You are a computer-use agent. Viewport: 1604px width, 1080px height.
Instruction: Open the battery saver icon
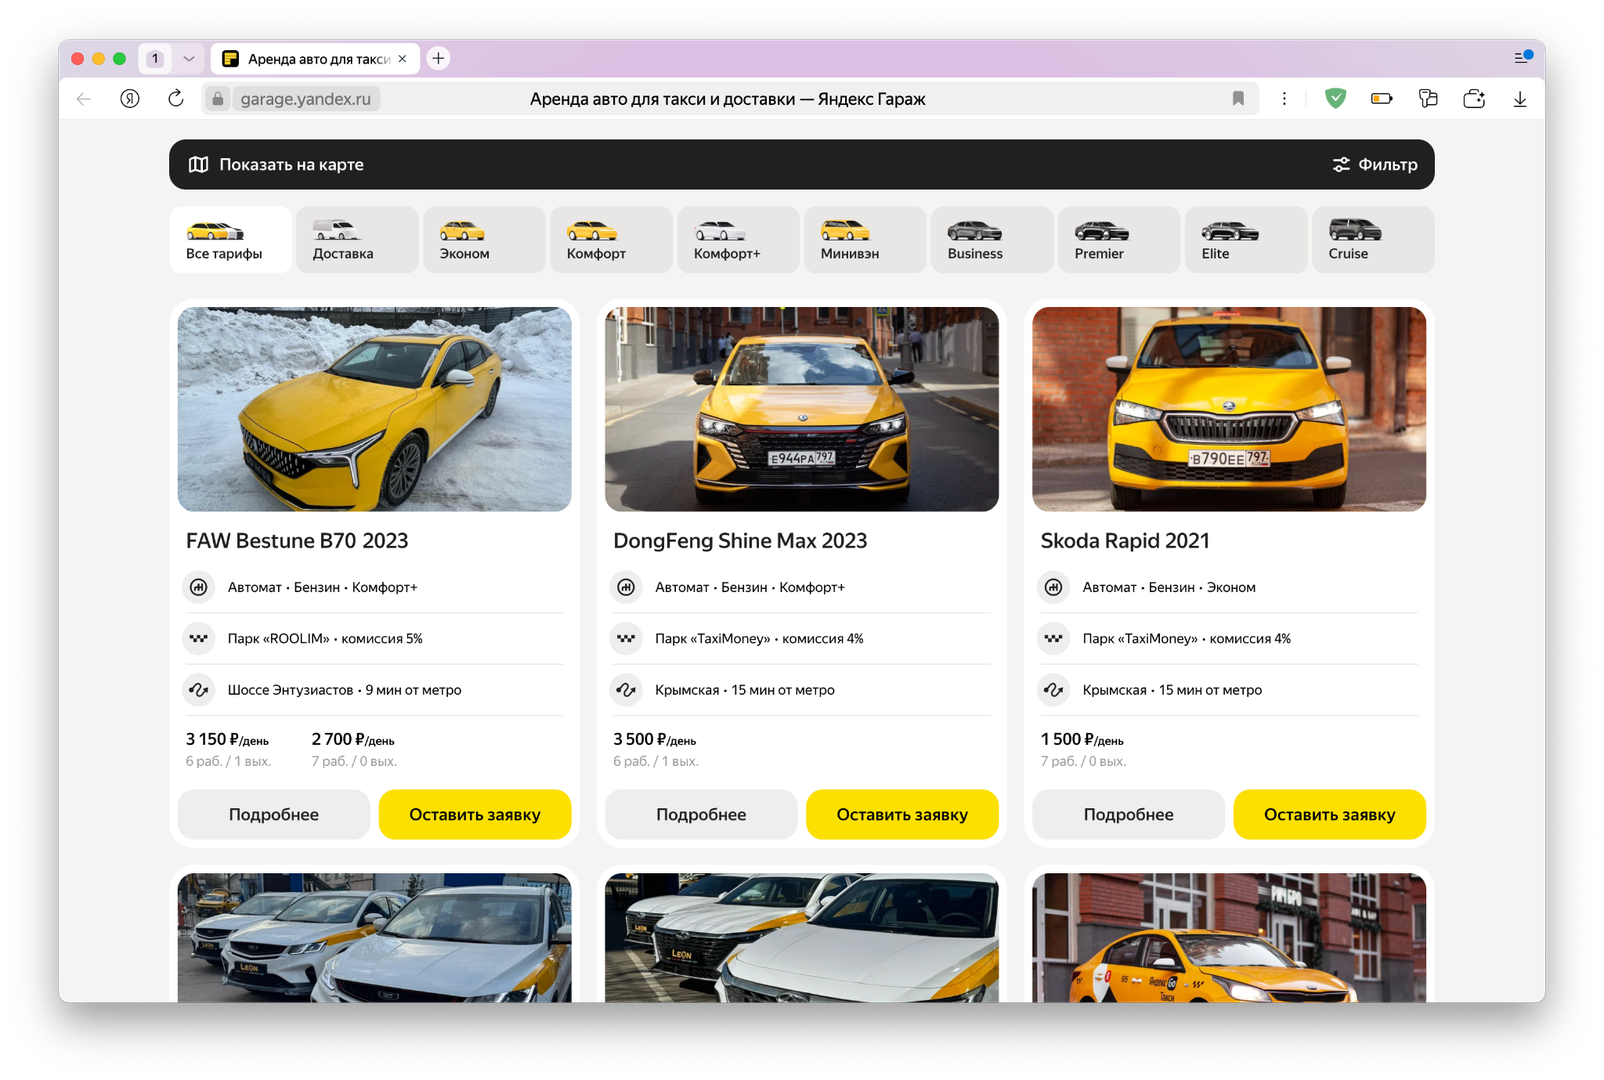[x=1382, y=98]
